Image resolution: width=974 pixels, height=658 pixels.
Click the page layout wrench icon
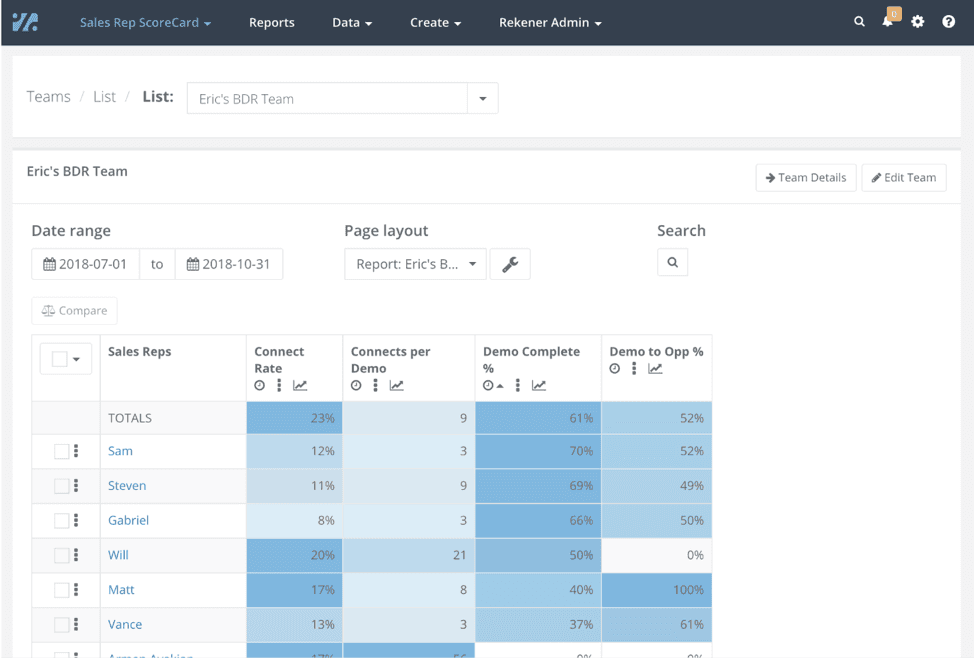(510, 265)
